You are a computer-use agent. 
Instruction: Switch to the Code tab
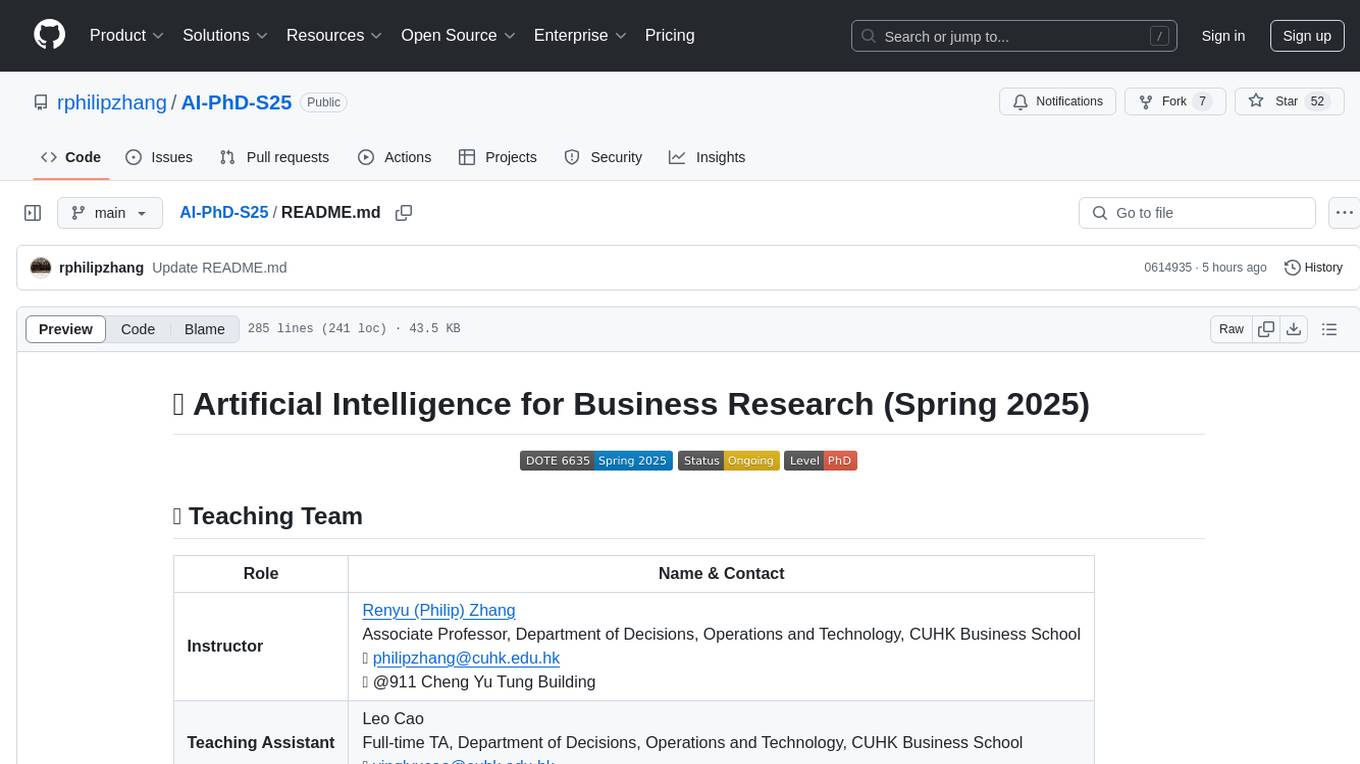point(71,157)
